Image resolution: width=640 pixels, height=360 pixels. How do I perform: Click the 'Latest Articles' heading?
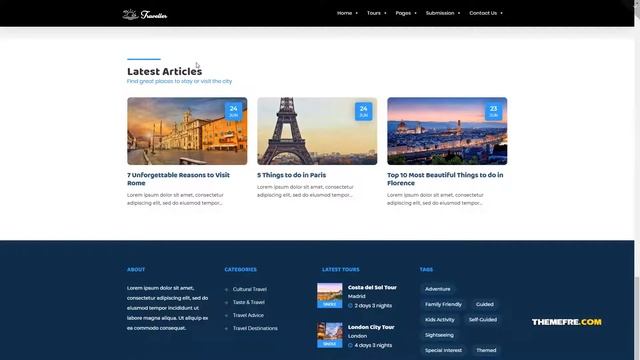click(164, 71)
